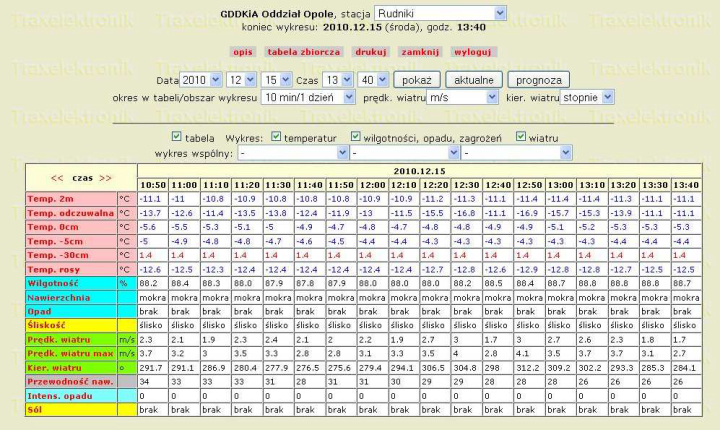Open tabela zbiorcza link
Viewport: 720px width, 430px height.
(x=304, y=52)
